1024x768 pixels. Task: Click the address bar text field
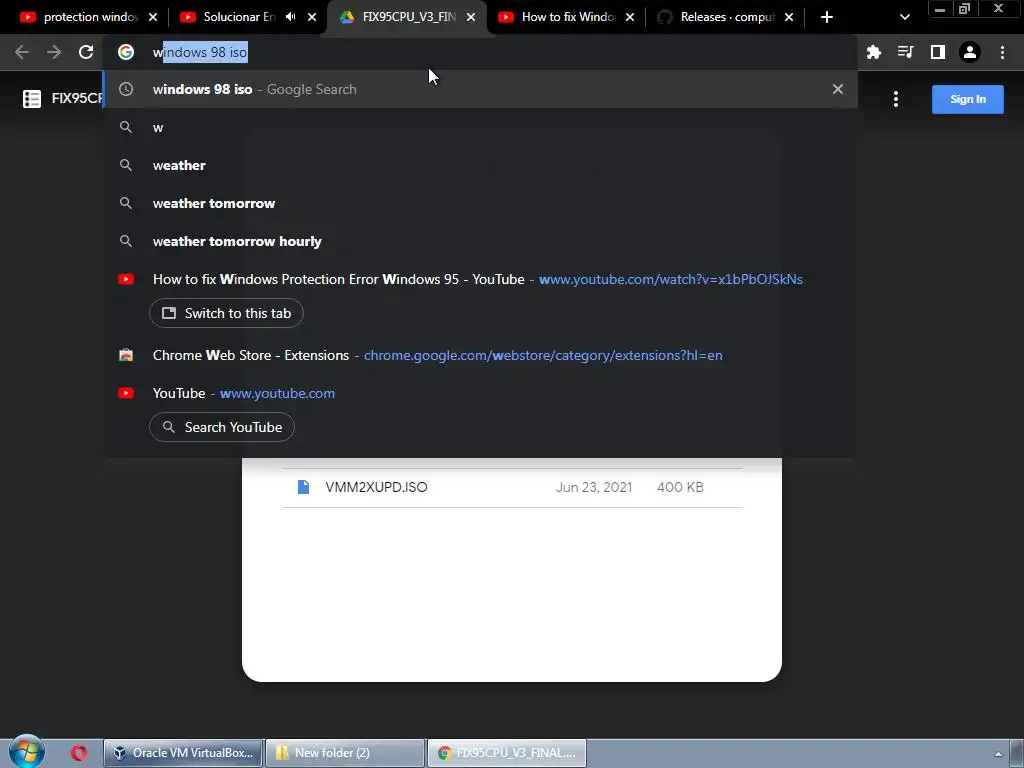pyautogui.click(x=480, y=52)
